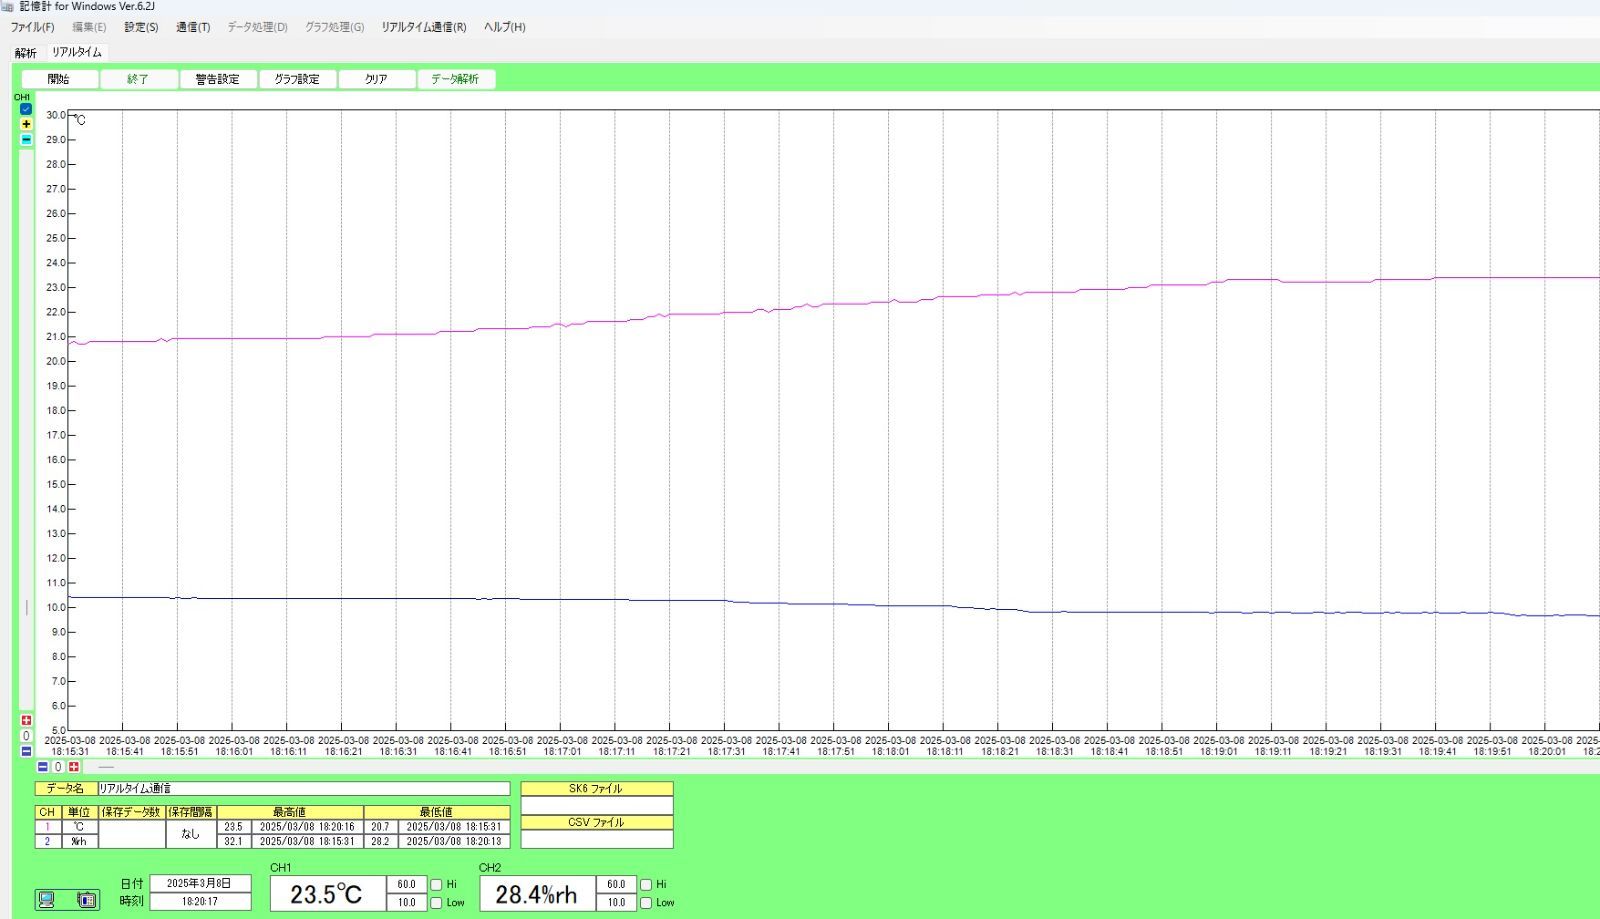Click the 30.0 label on Y-axis

point(55,115)
